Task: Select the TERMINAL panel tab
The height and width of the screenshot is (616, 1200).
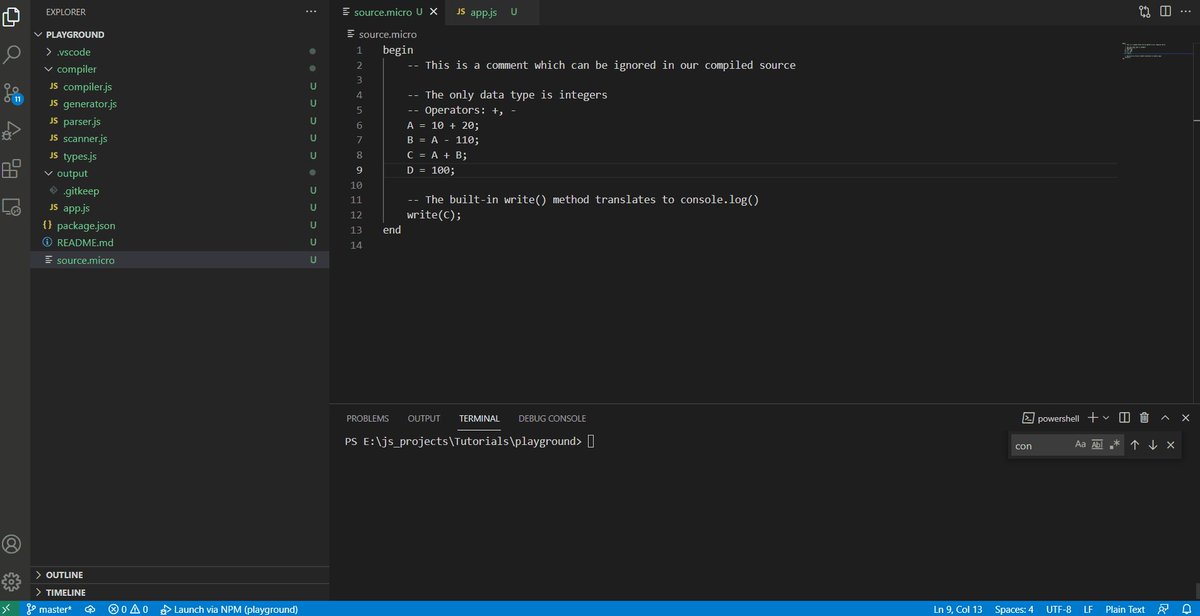Action: [x=479, y=418]
